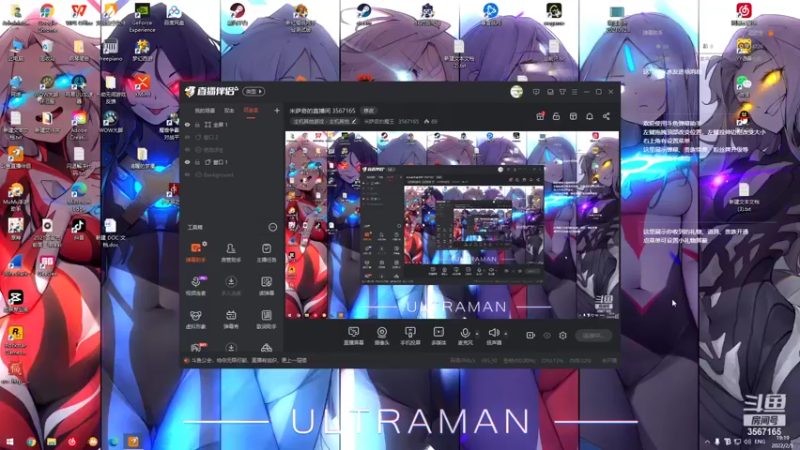Screen dimensions: 800x450
Task: Open the filter icon menu in the title bar
Action: point(562,92)
